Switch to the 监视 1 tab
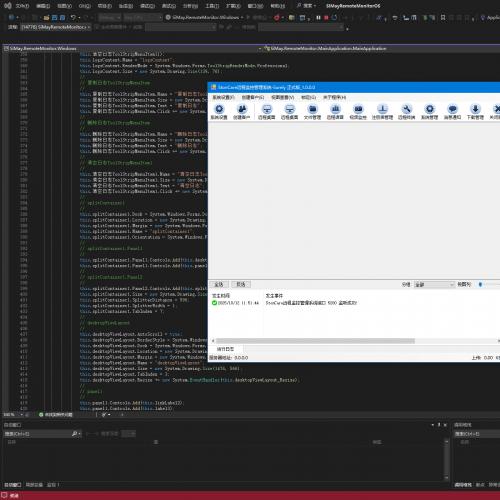Screen dimensions: 500x500 [x=53, y=485]
